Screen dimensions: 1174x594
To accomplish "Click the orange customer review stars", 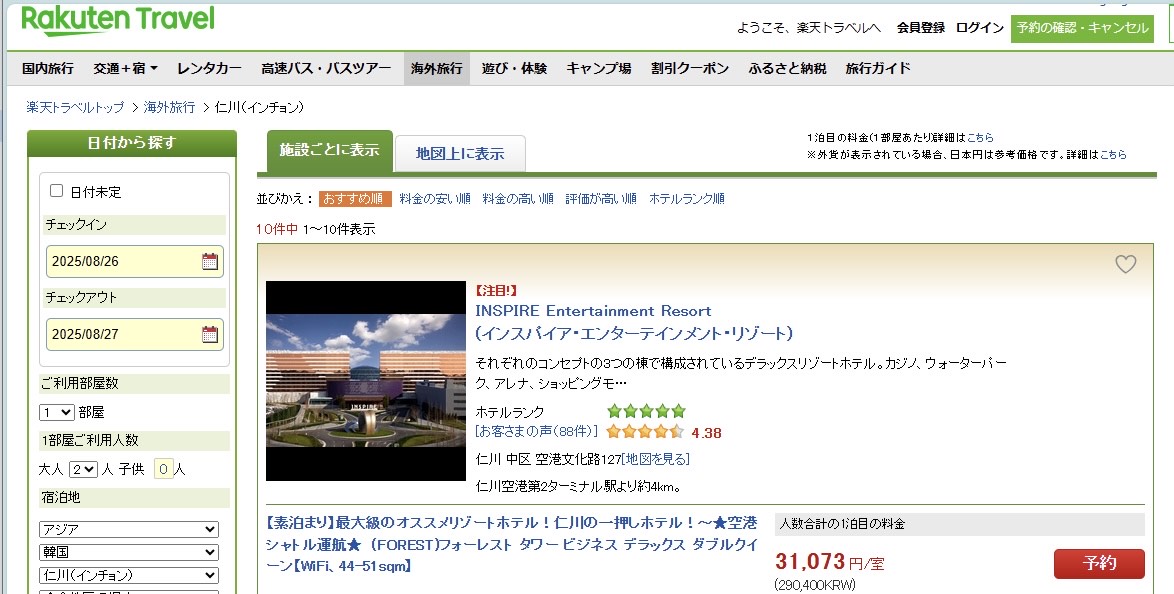I will [x=645, y=431].
